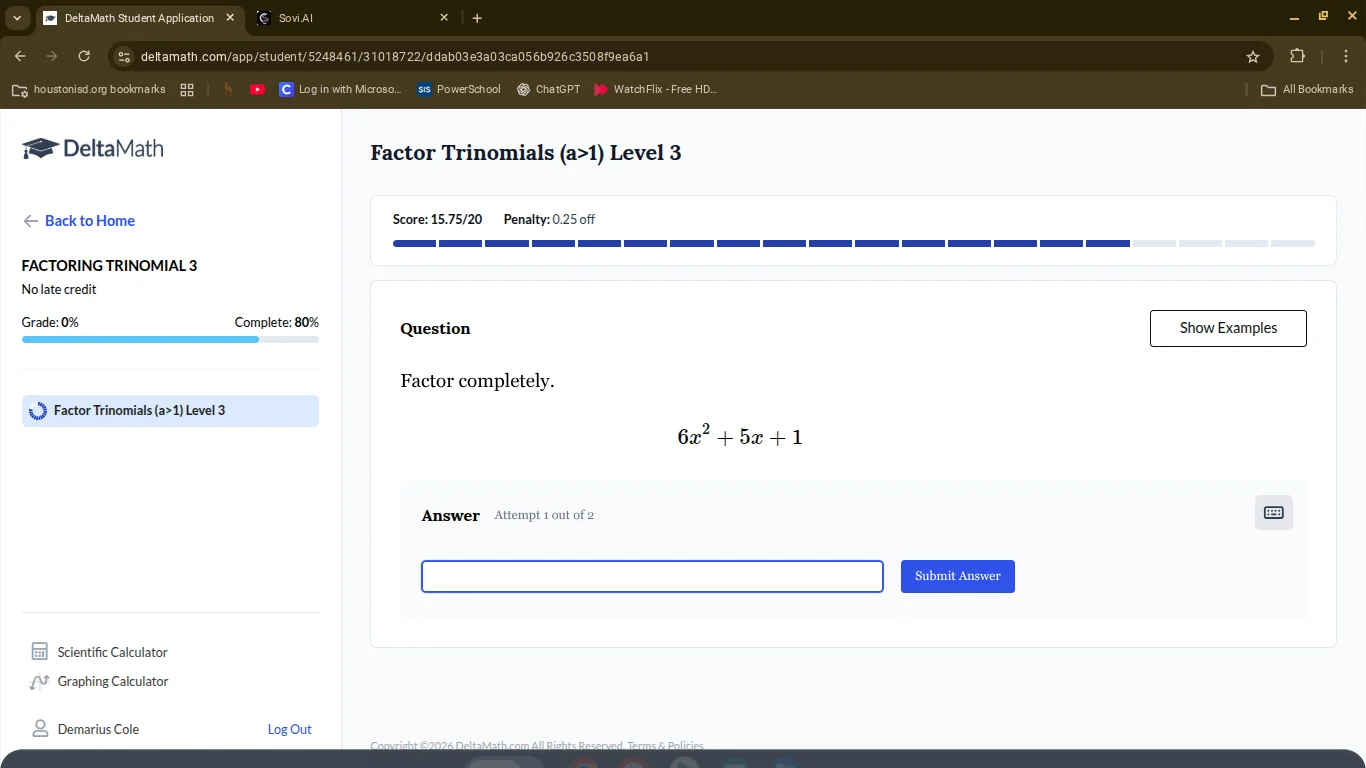1366x768 pixels.
Task: Click the Complete: 80% label
Action: pos(277,322)
